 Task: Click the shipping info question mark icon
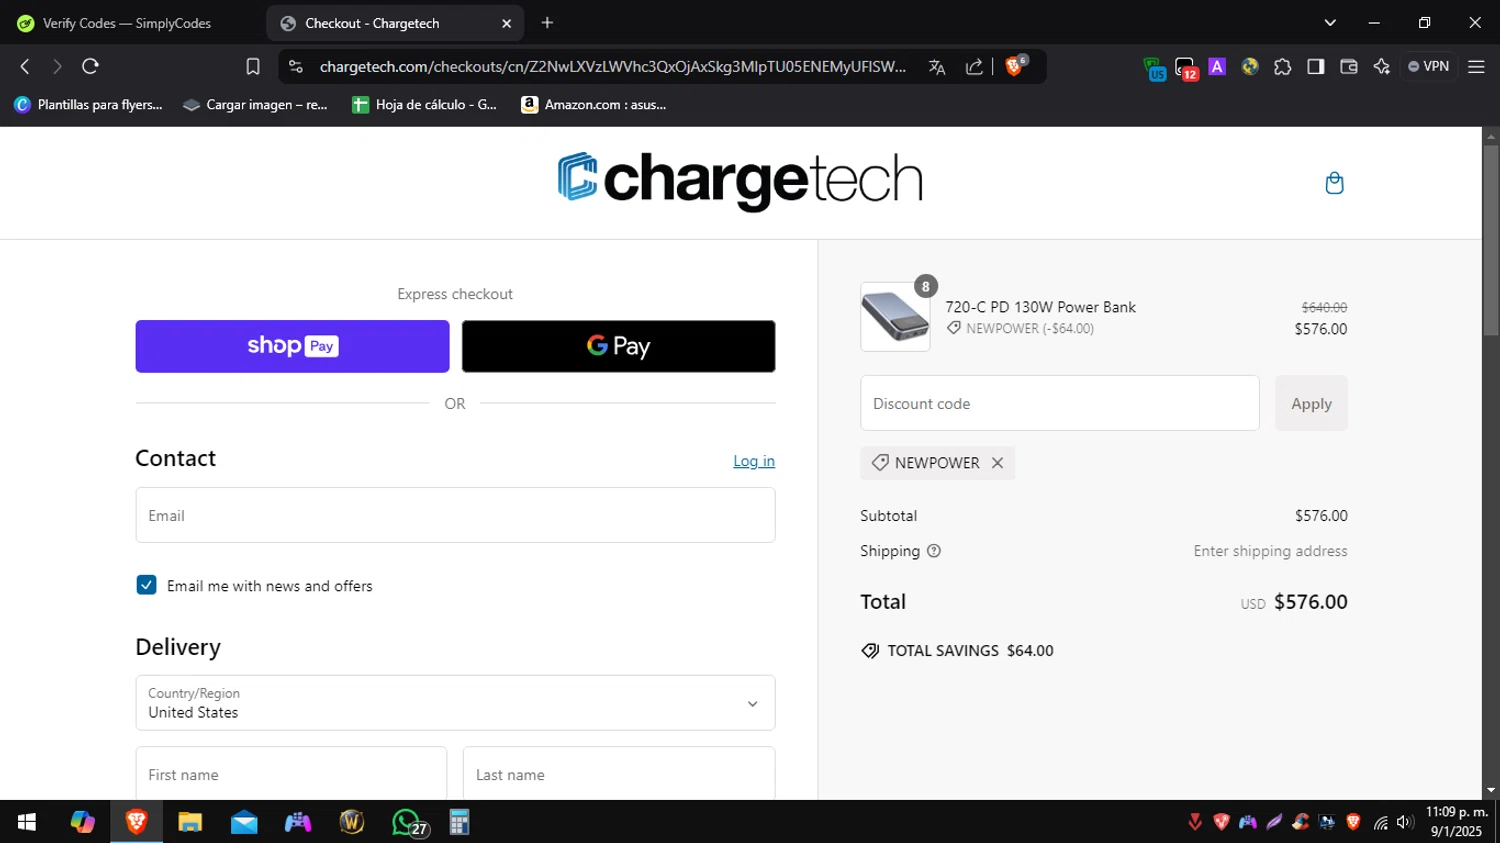(934, 551)
